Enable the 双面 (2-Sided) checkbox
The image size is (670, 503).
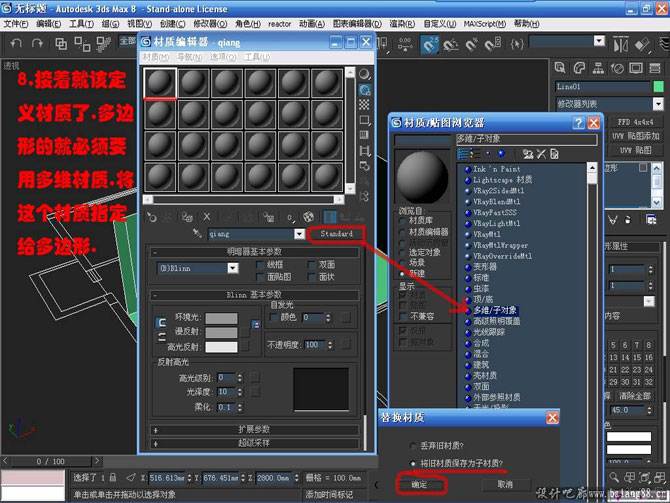click(x=312, y=265)
